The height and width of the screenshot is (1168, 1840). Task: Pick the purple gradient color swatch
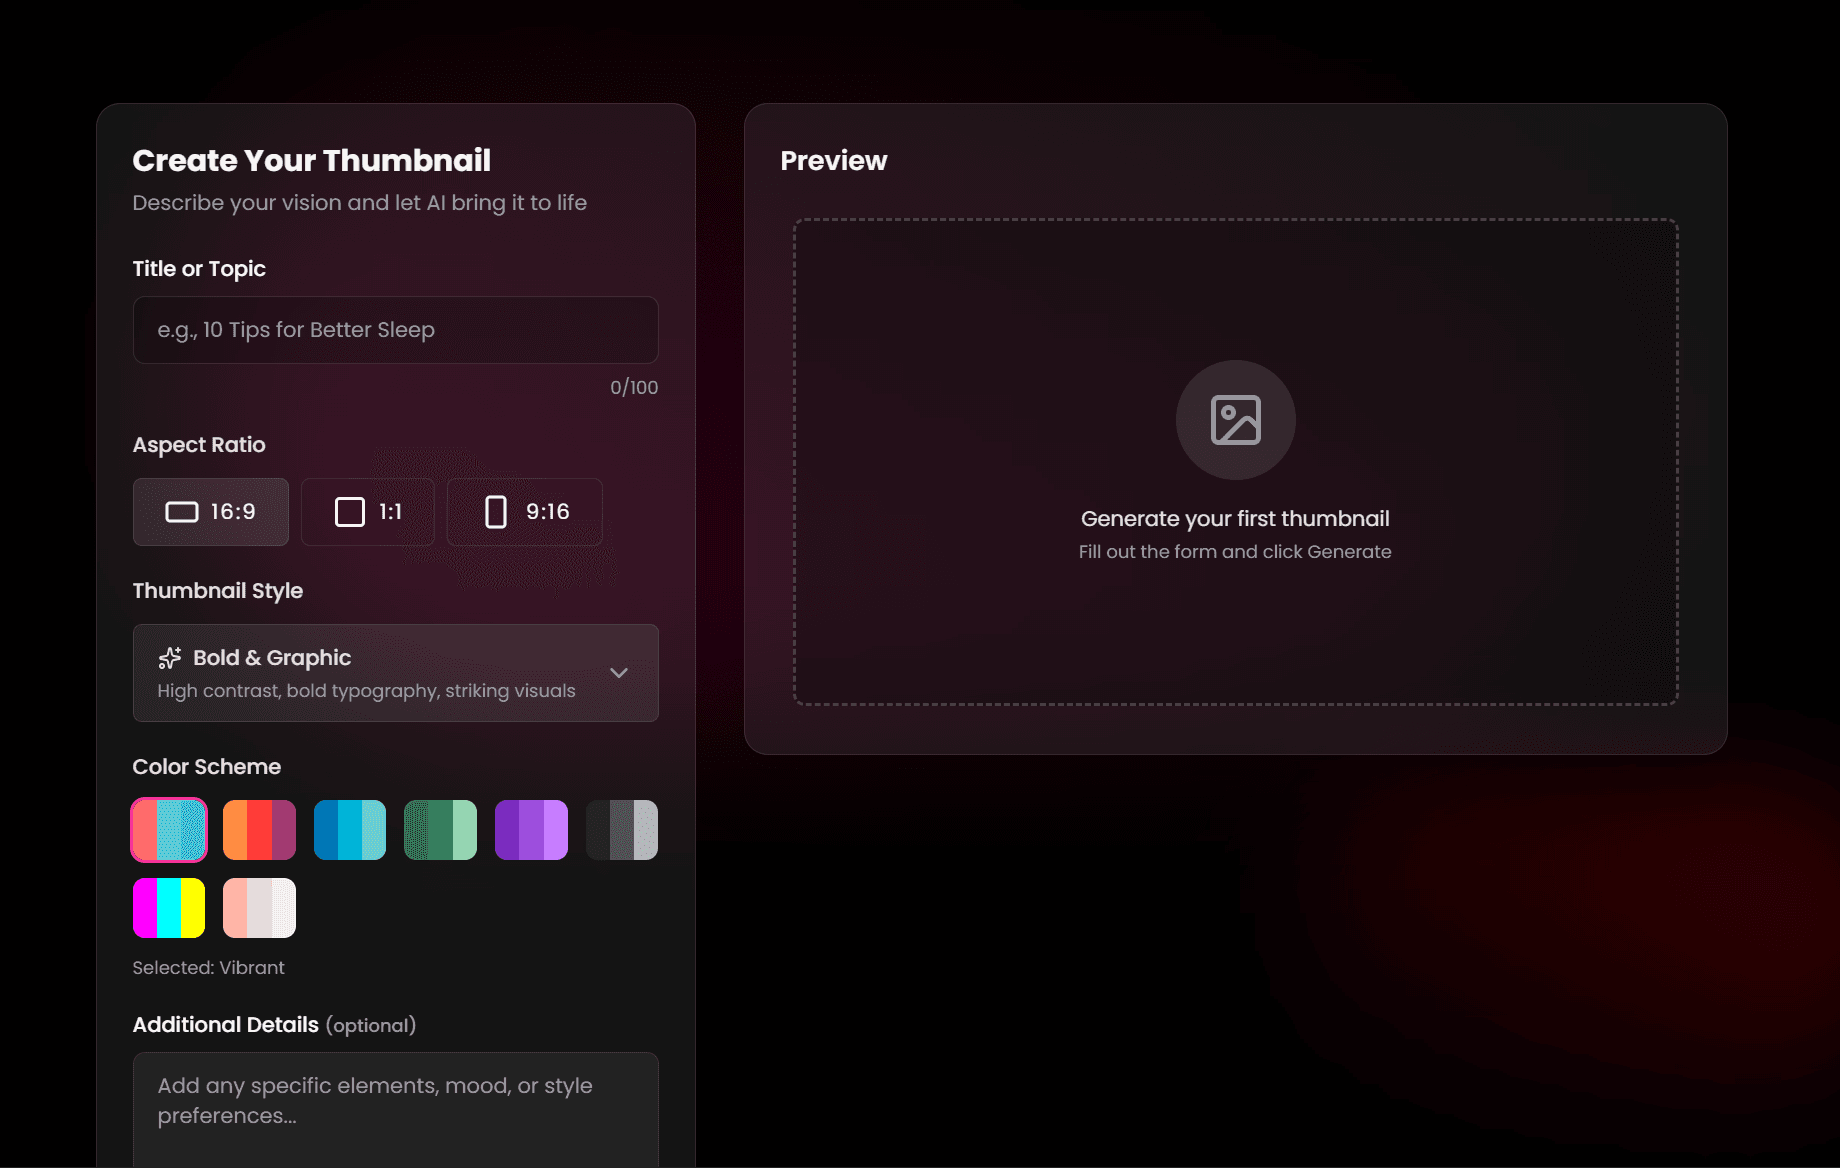tap(531, 830)
